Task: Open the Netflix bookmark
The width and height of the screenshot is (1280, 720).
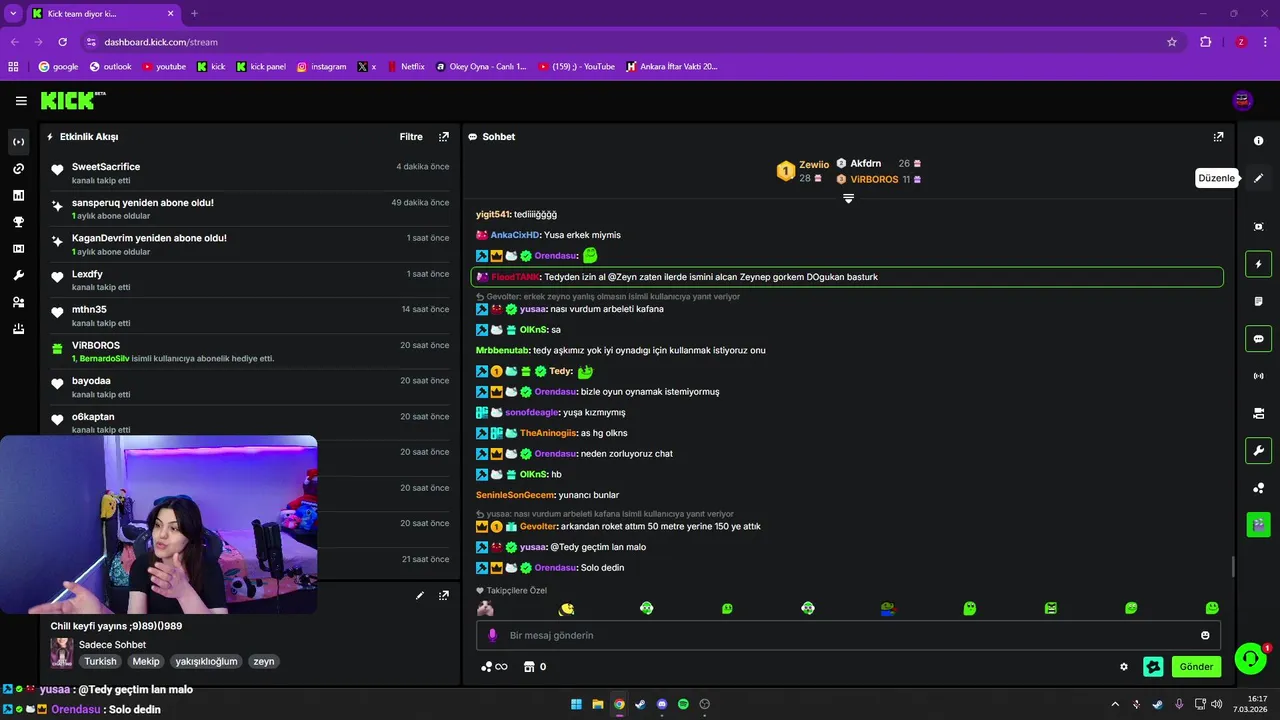Action: (x=405, y=67)
